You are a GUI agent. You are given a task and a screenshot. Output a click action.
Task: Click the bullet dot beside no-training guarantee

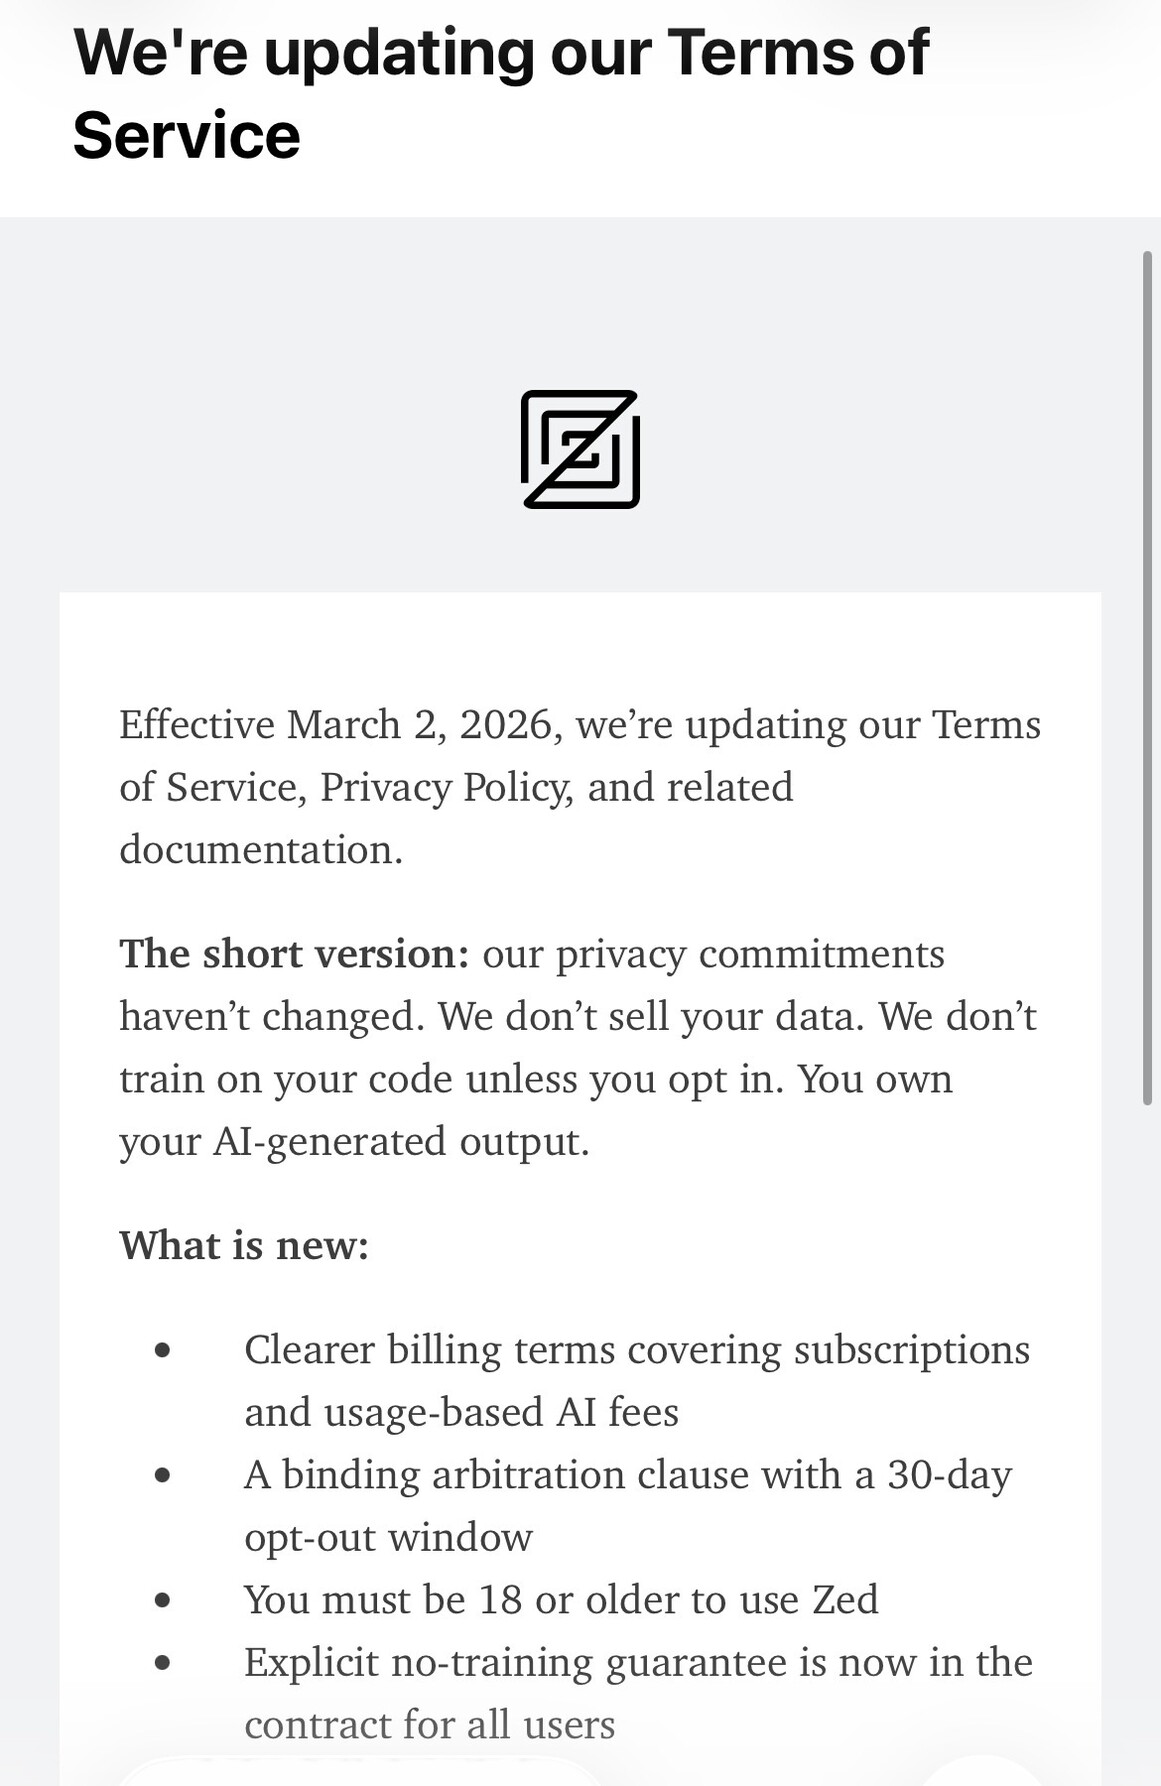(x=163, y=1662)
